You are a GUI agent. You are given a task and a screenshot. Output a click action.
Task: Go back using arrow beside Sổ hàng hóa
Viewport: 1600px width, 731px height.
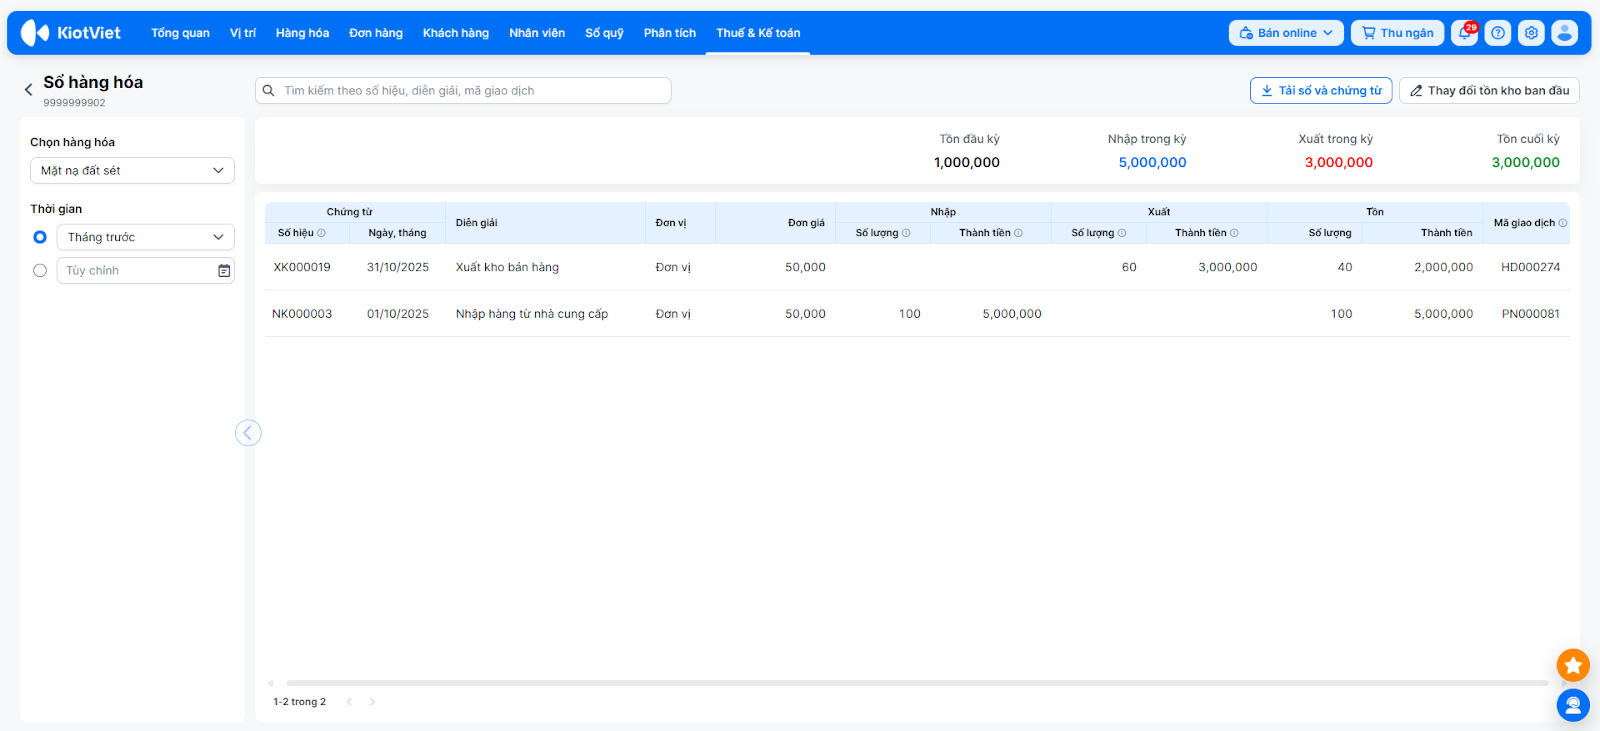pyautogui.click(x=28, y=90)
